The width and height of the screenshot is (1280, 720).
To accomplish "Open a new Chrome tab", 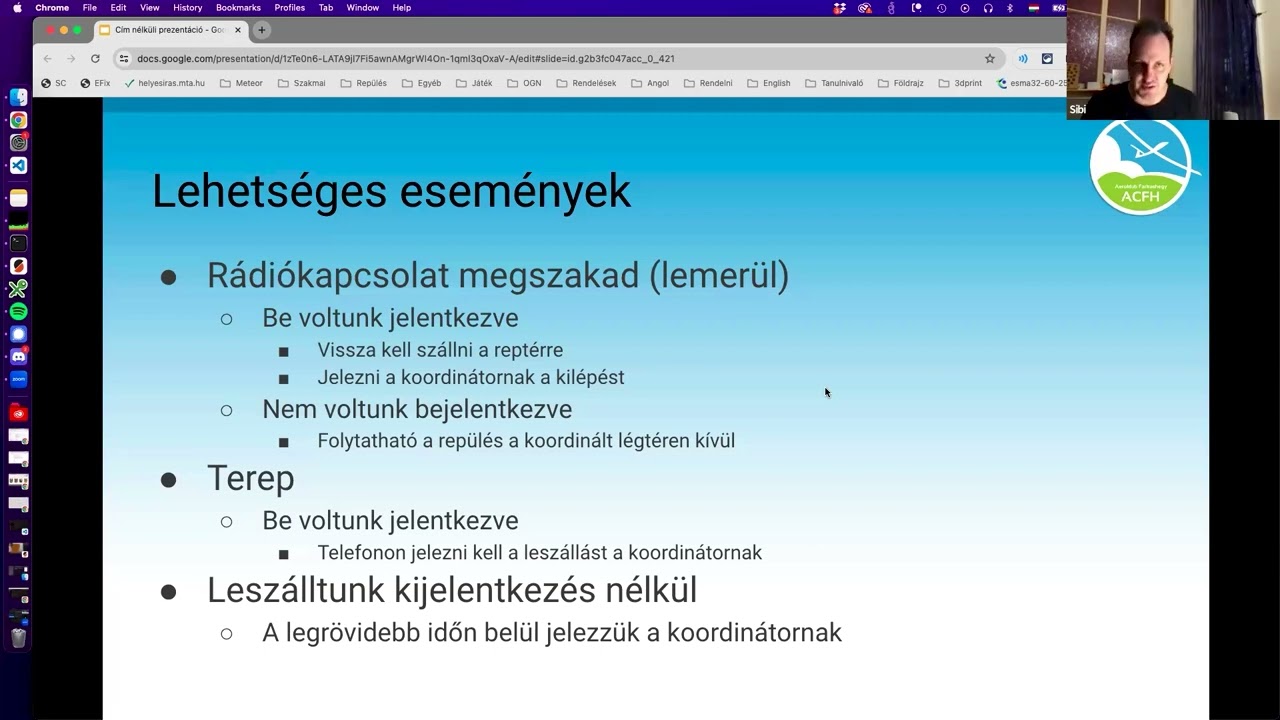I will (262, 30).
